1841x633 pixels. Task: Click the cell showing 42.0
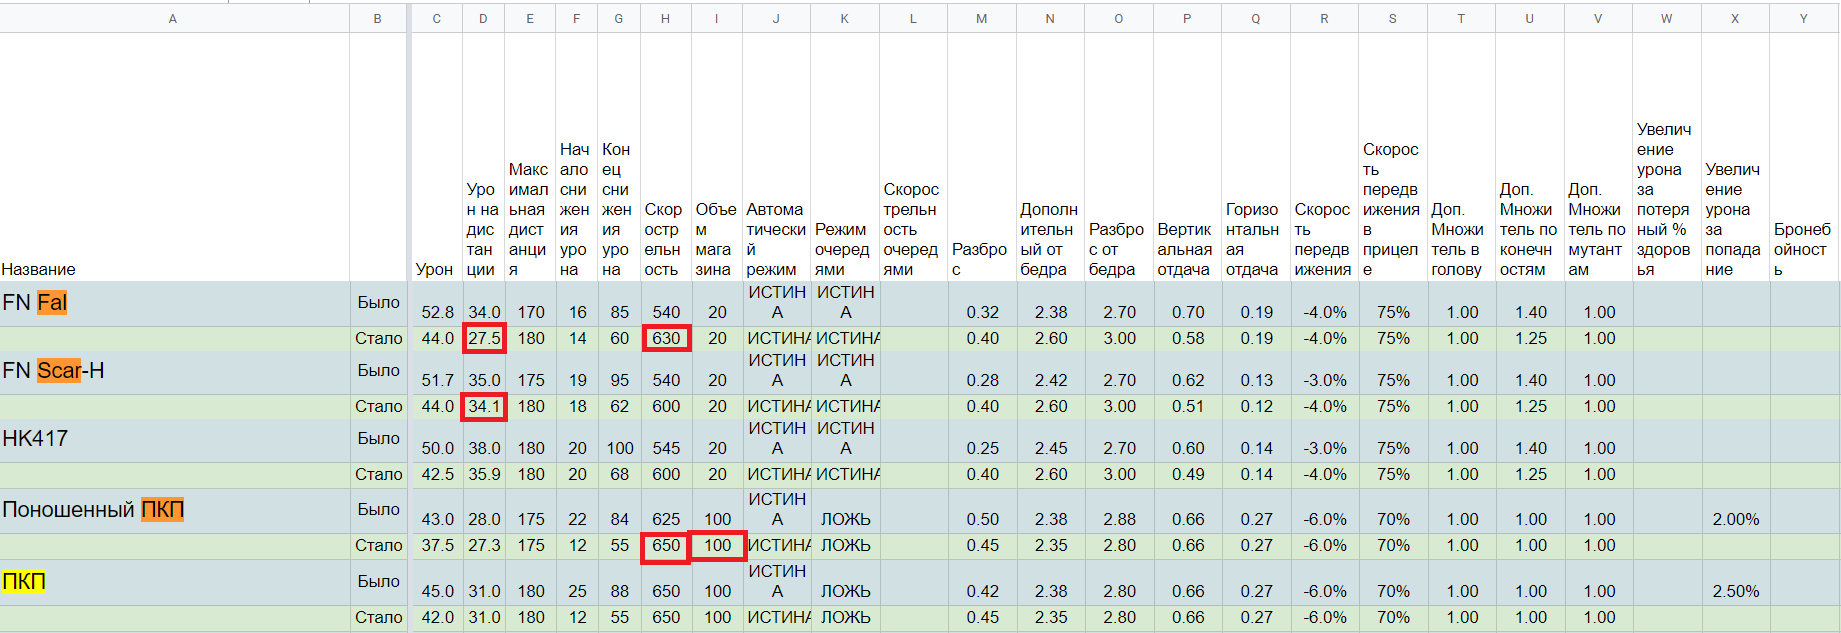pyautogui.click(x=437, y=617)
